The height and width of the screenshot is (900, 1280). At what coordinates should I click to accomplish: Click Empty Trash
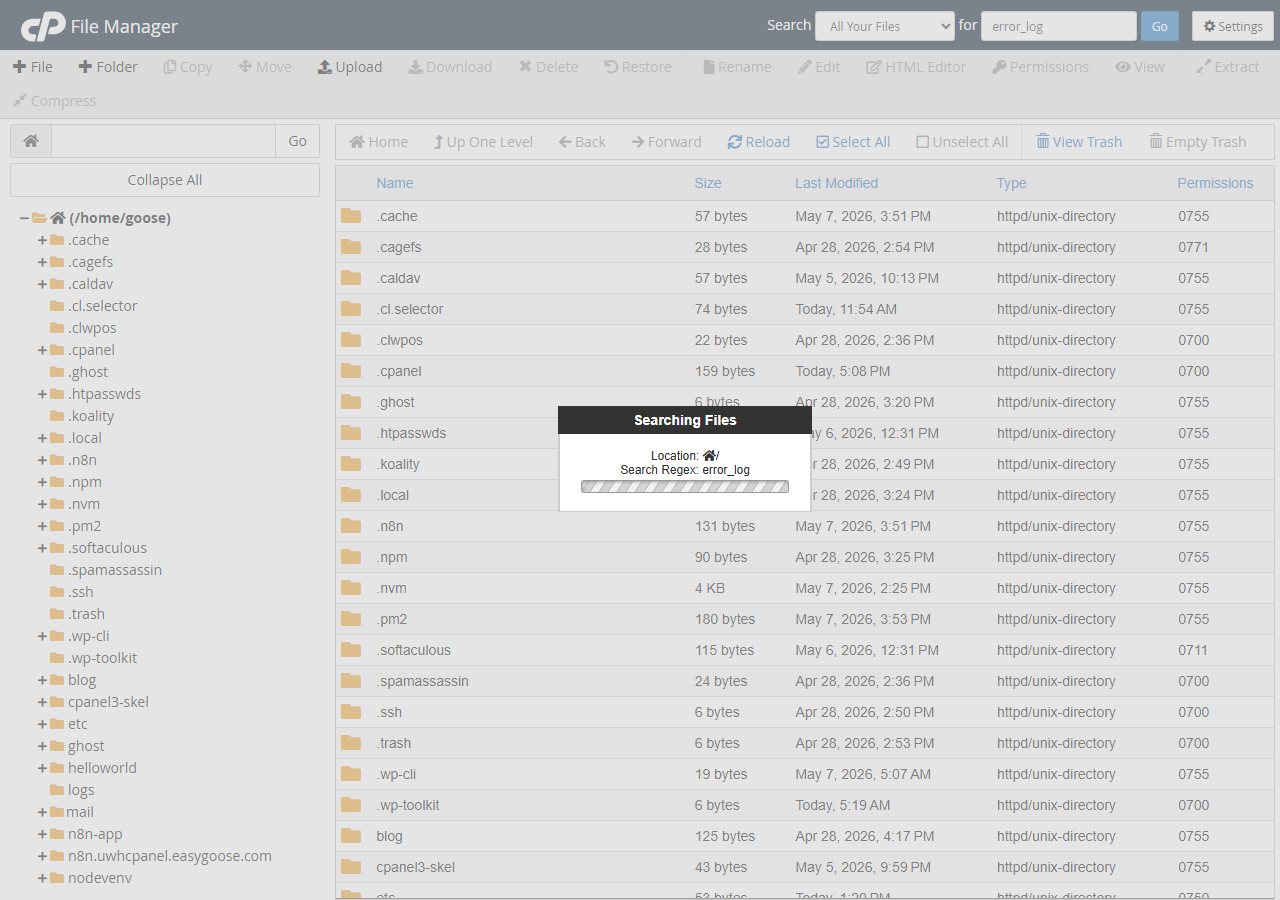pyautogui.click(x=1198, y=142)
